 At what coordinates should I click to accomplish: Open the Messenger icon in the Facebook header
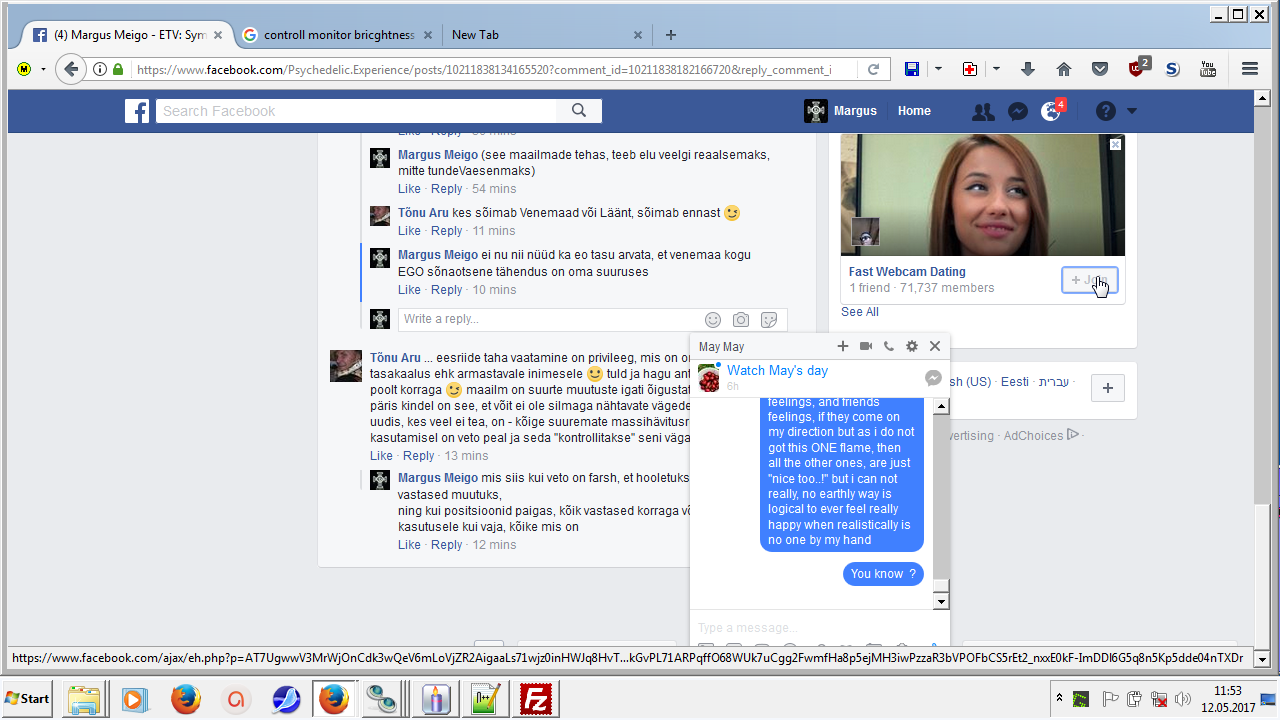click(1018, 112)
